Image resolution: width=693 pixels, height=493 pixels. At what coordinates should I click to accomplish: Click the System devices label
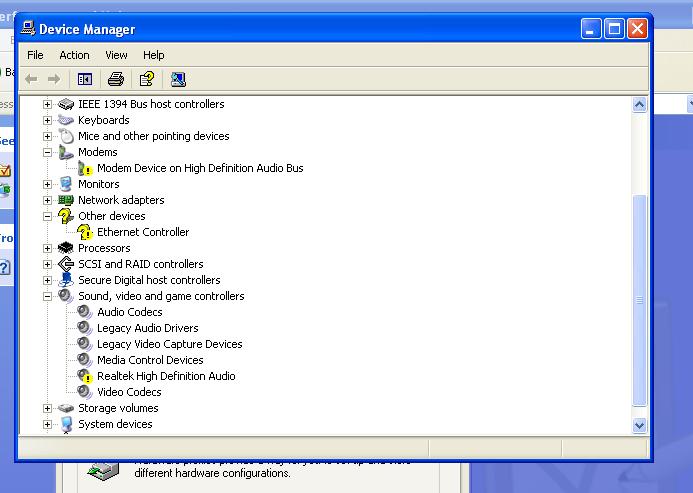115,424
